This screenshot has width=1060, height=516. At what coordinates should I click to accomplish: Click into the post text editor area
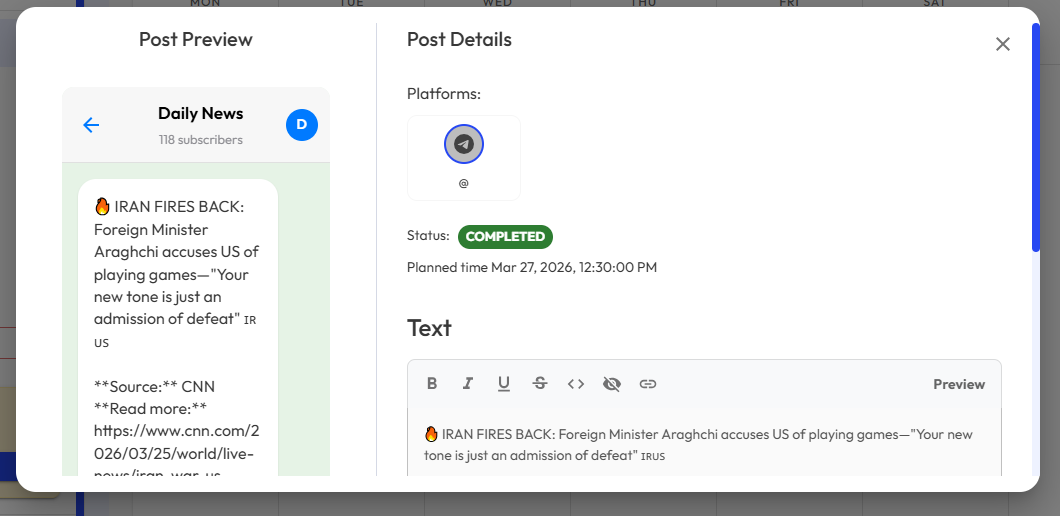[704, 443]
